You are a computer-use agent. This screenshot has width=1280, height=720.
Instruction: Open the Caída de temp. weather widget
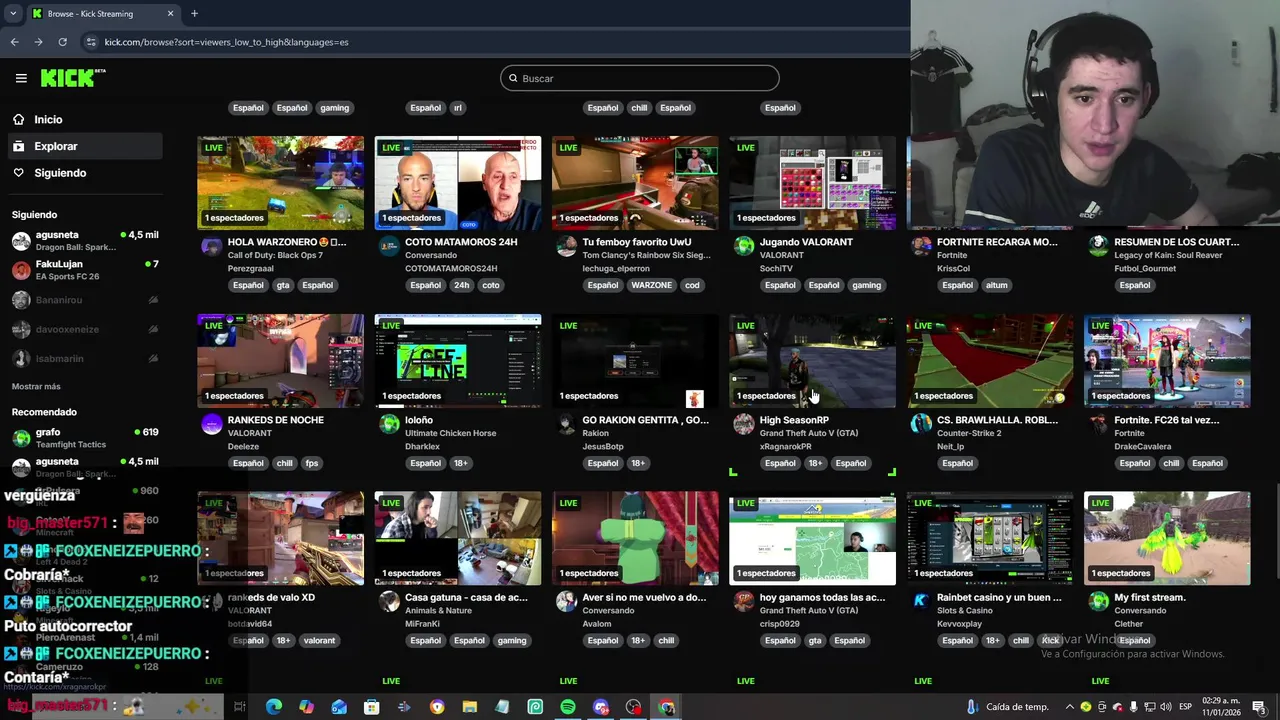pyautogui.click(x=1008, y=707)
